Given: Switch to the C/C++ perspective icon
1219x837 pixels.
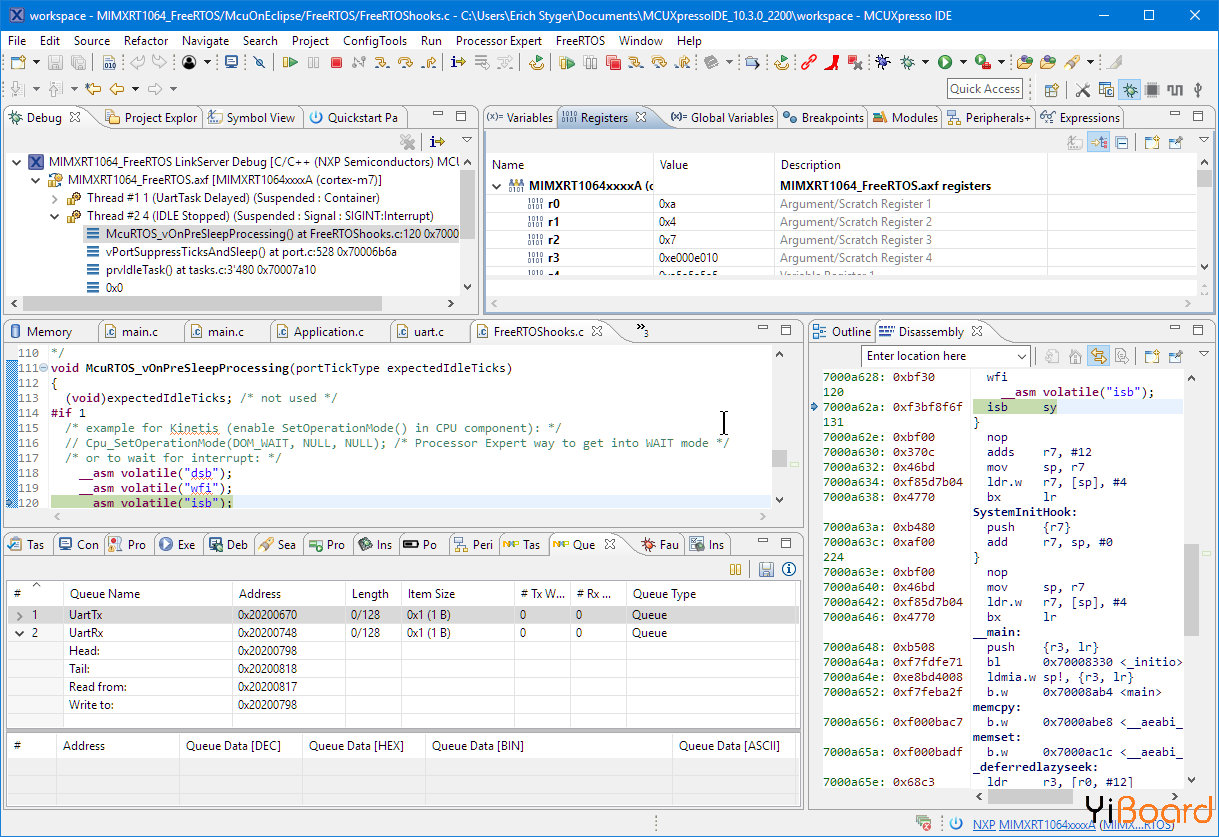Looking at the screenshot, I should pyautogui.click(x=1106, y=89).
